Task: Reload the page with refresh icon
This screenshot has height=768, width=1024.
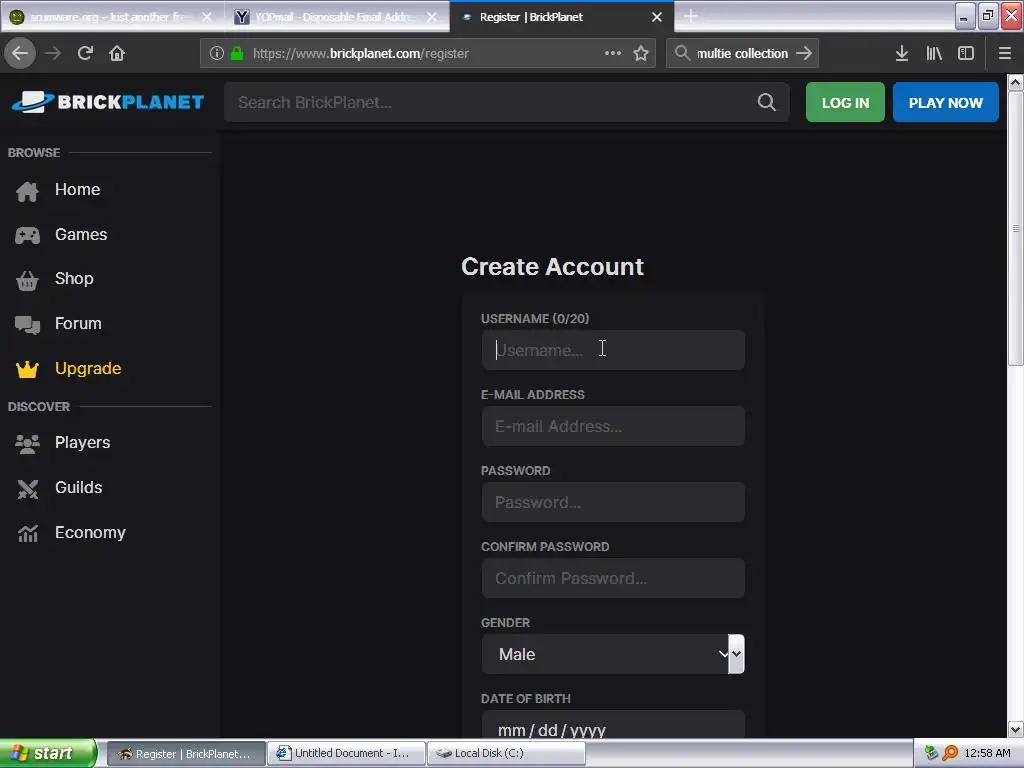Action: [85, 53]
